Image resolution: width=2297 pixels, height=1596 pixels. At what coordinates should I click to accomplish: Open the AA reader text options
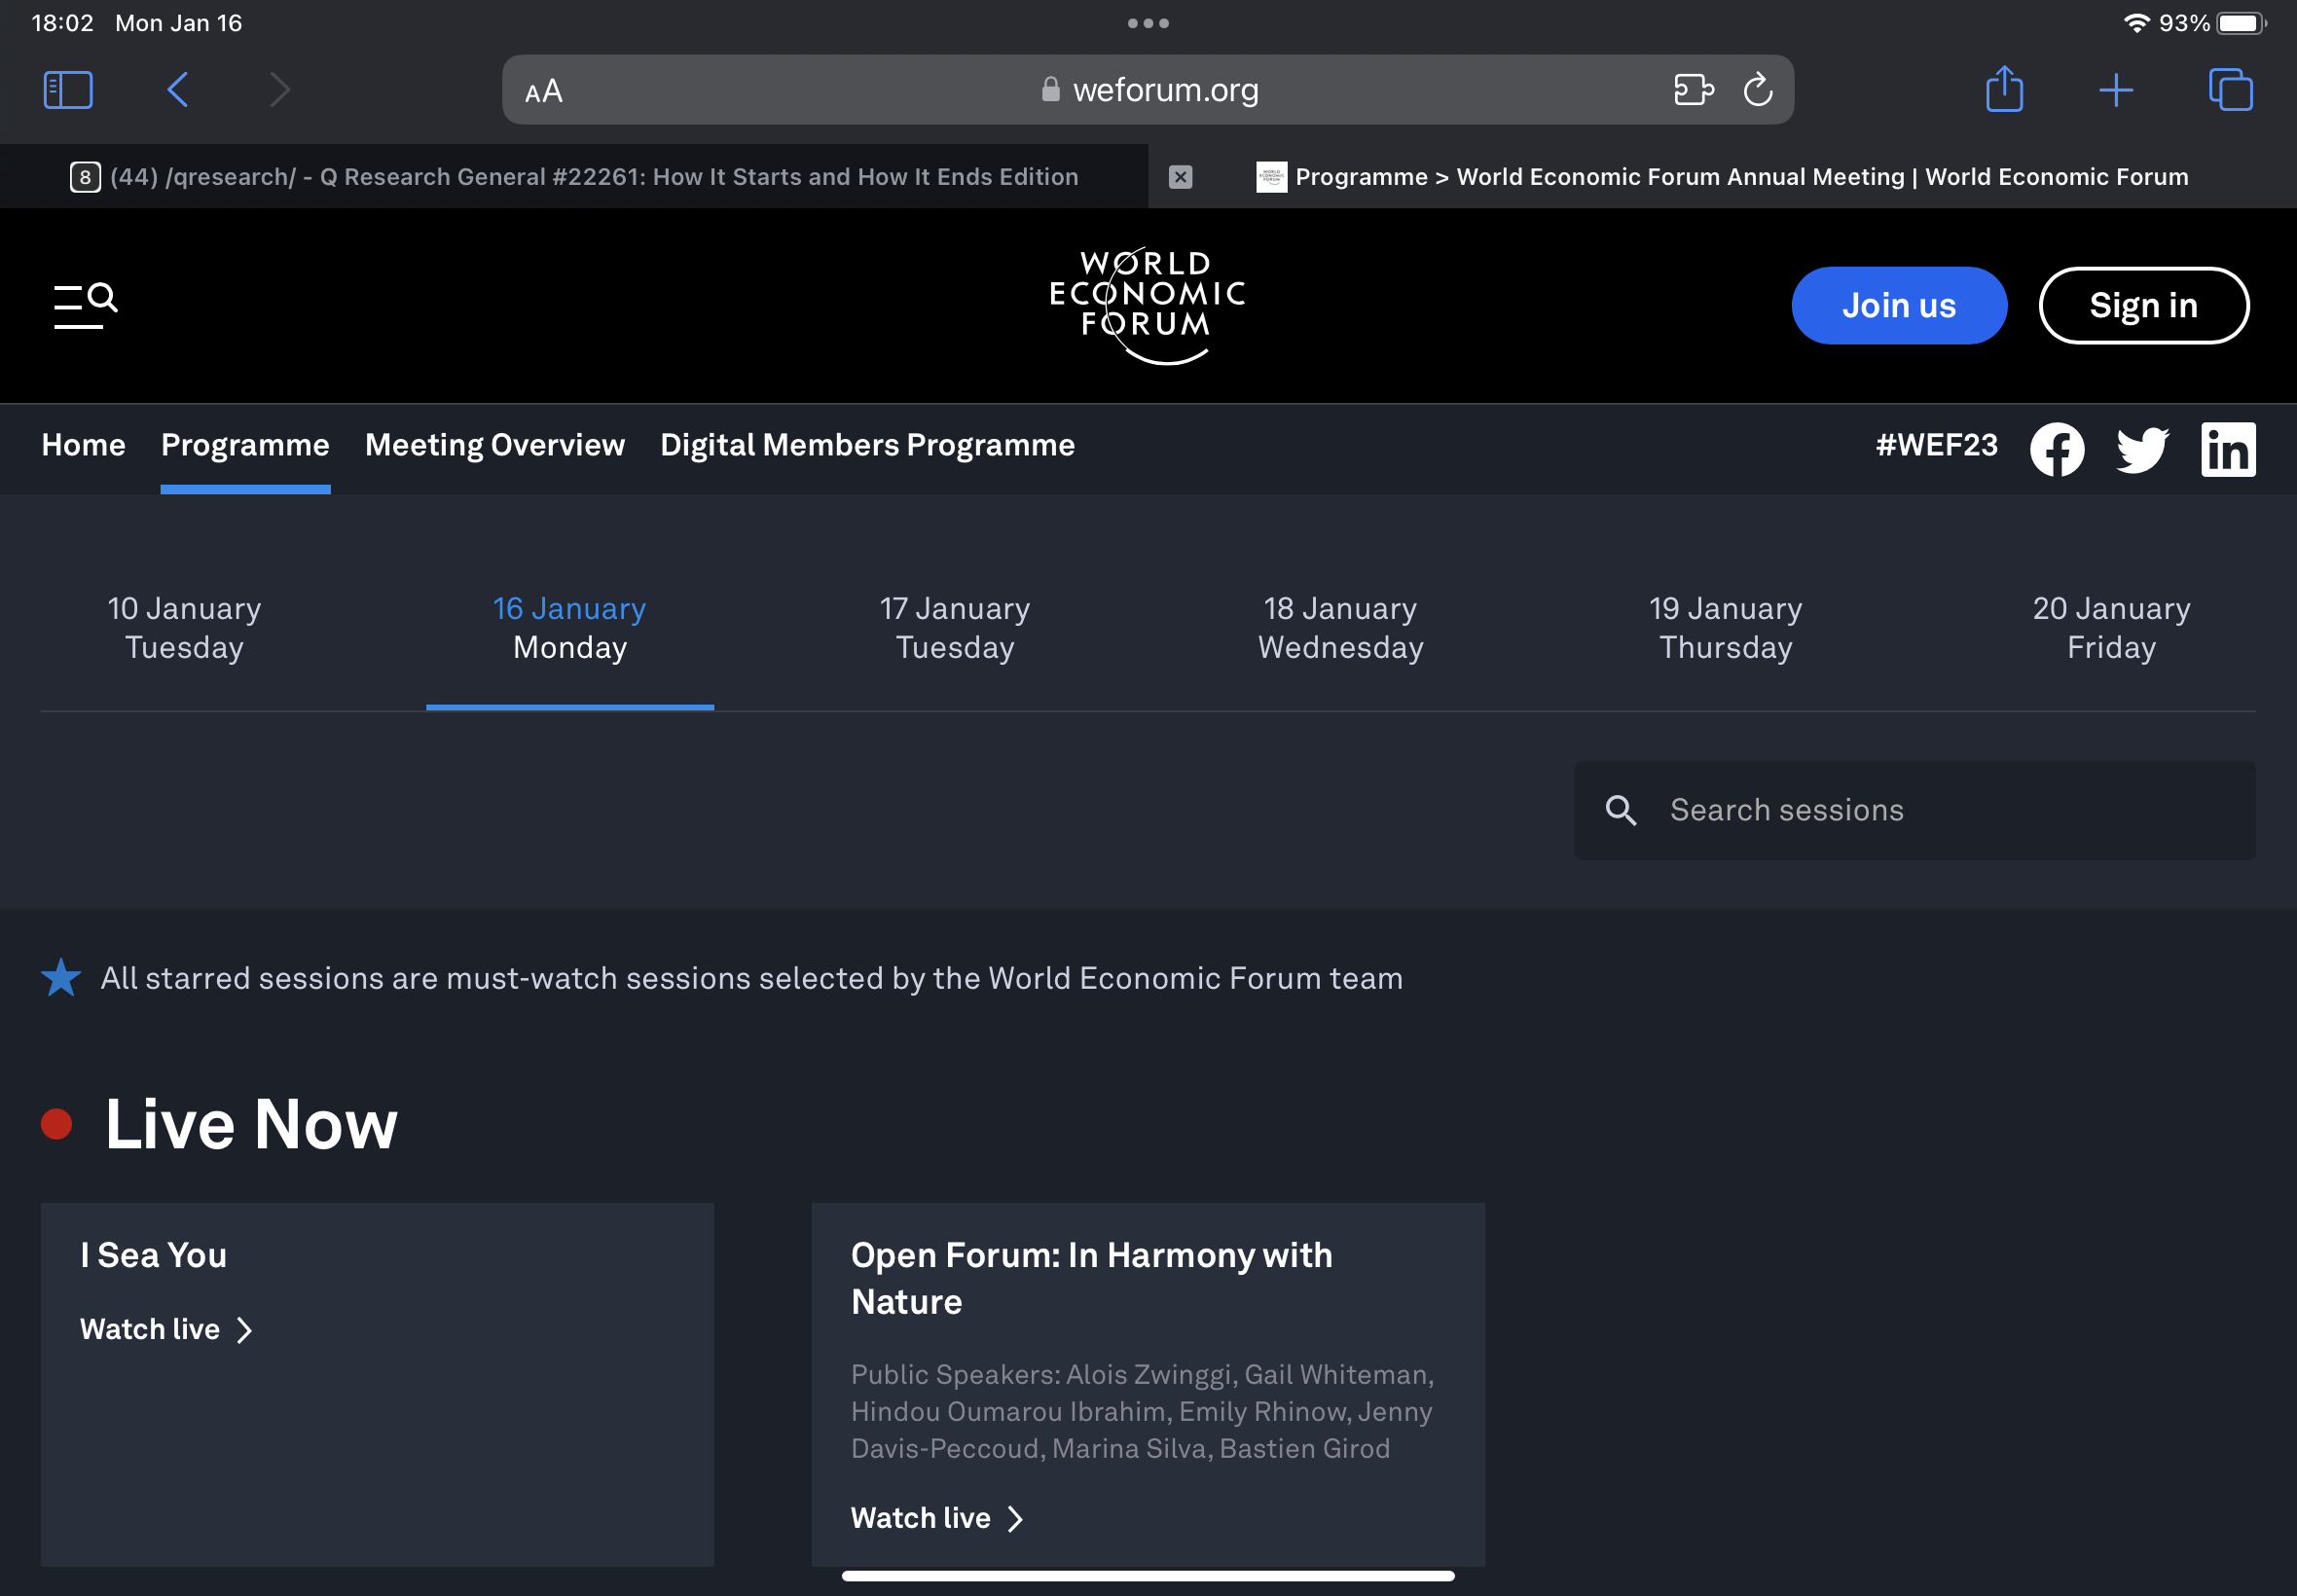click(x=544, y=91)
